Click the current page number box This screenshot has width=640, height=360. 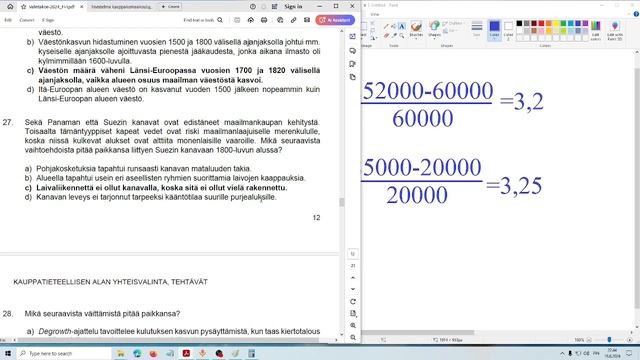coord(353,254)
